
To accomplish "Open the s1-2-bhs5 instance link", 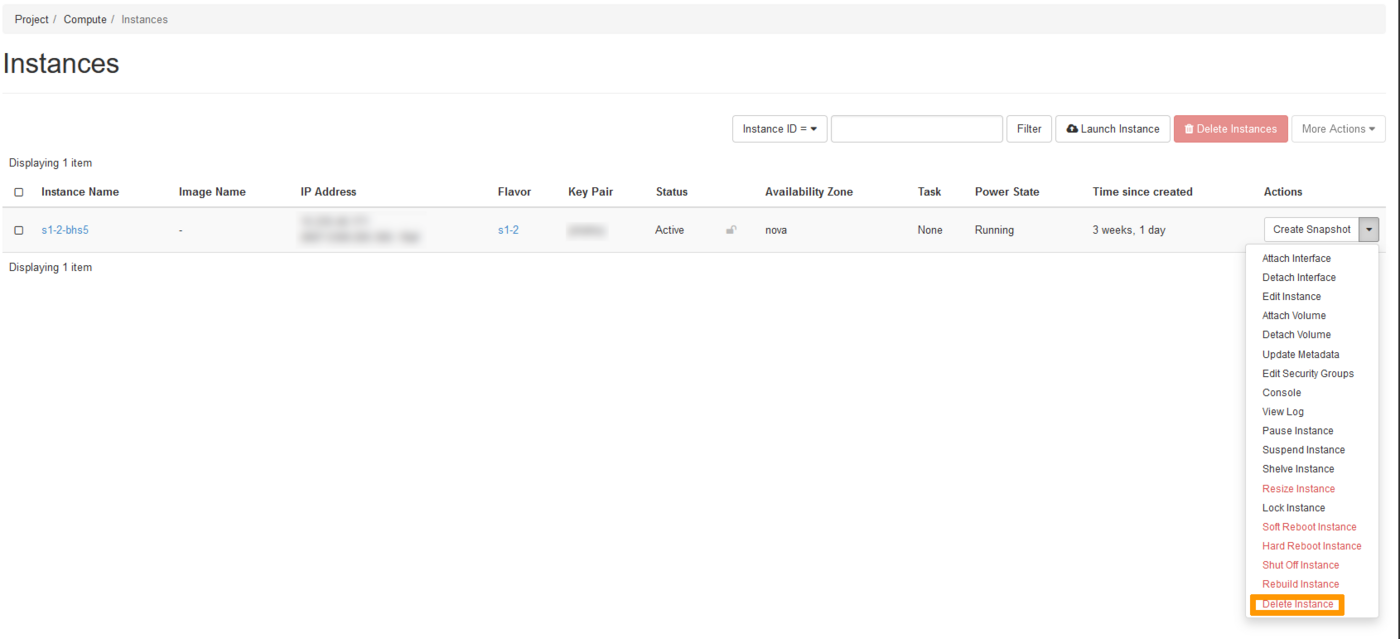I will point(65,230).
